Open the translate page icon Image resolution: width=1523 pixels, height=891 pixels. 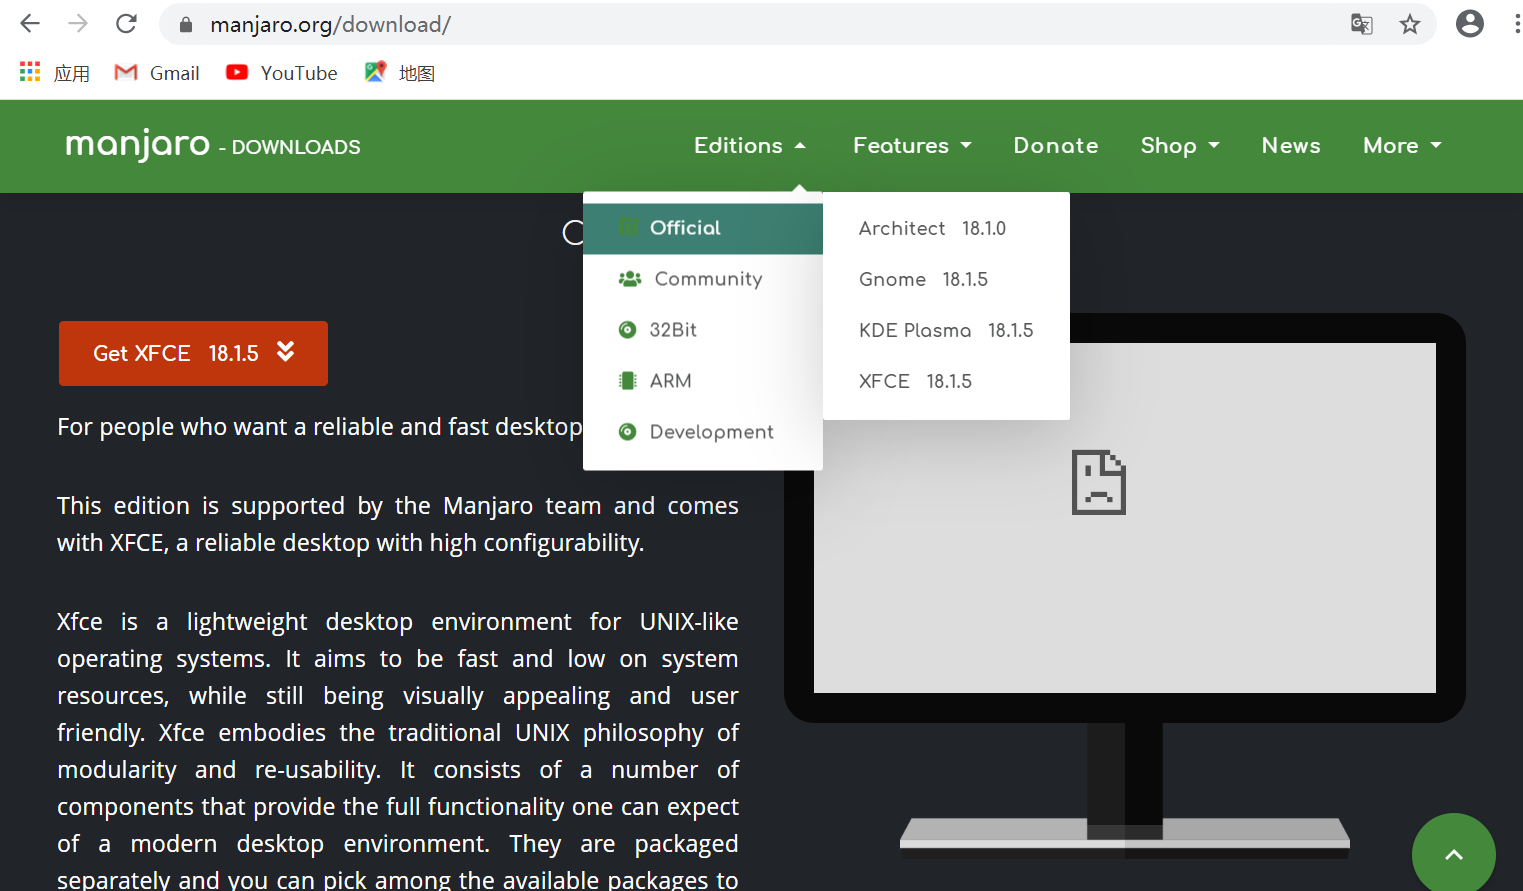point(1362,24)
